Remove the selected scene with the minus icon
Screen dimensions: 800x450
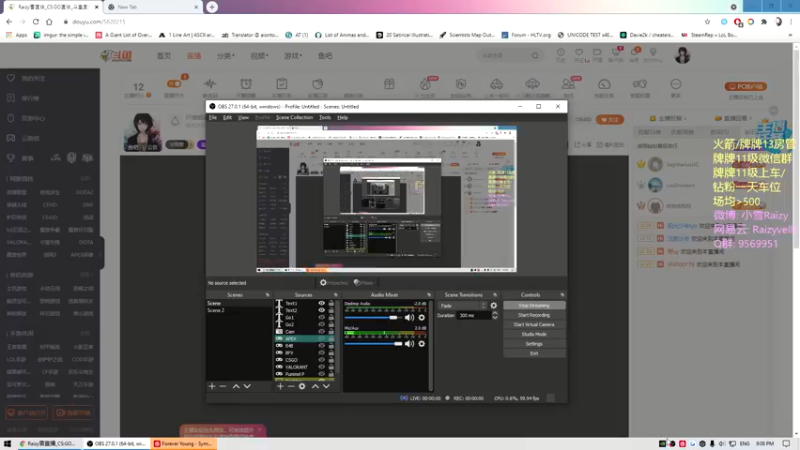pyautogui.click(x=223, y=386)
